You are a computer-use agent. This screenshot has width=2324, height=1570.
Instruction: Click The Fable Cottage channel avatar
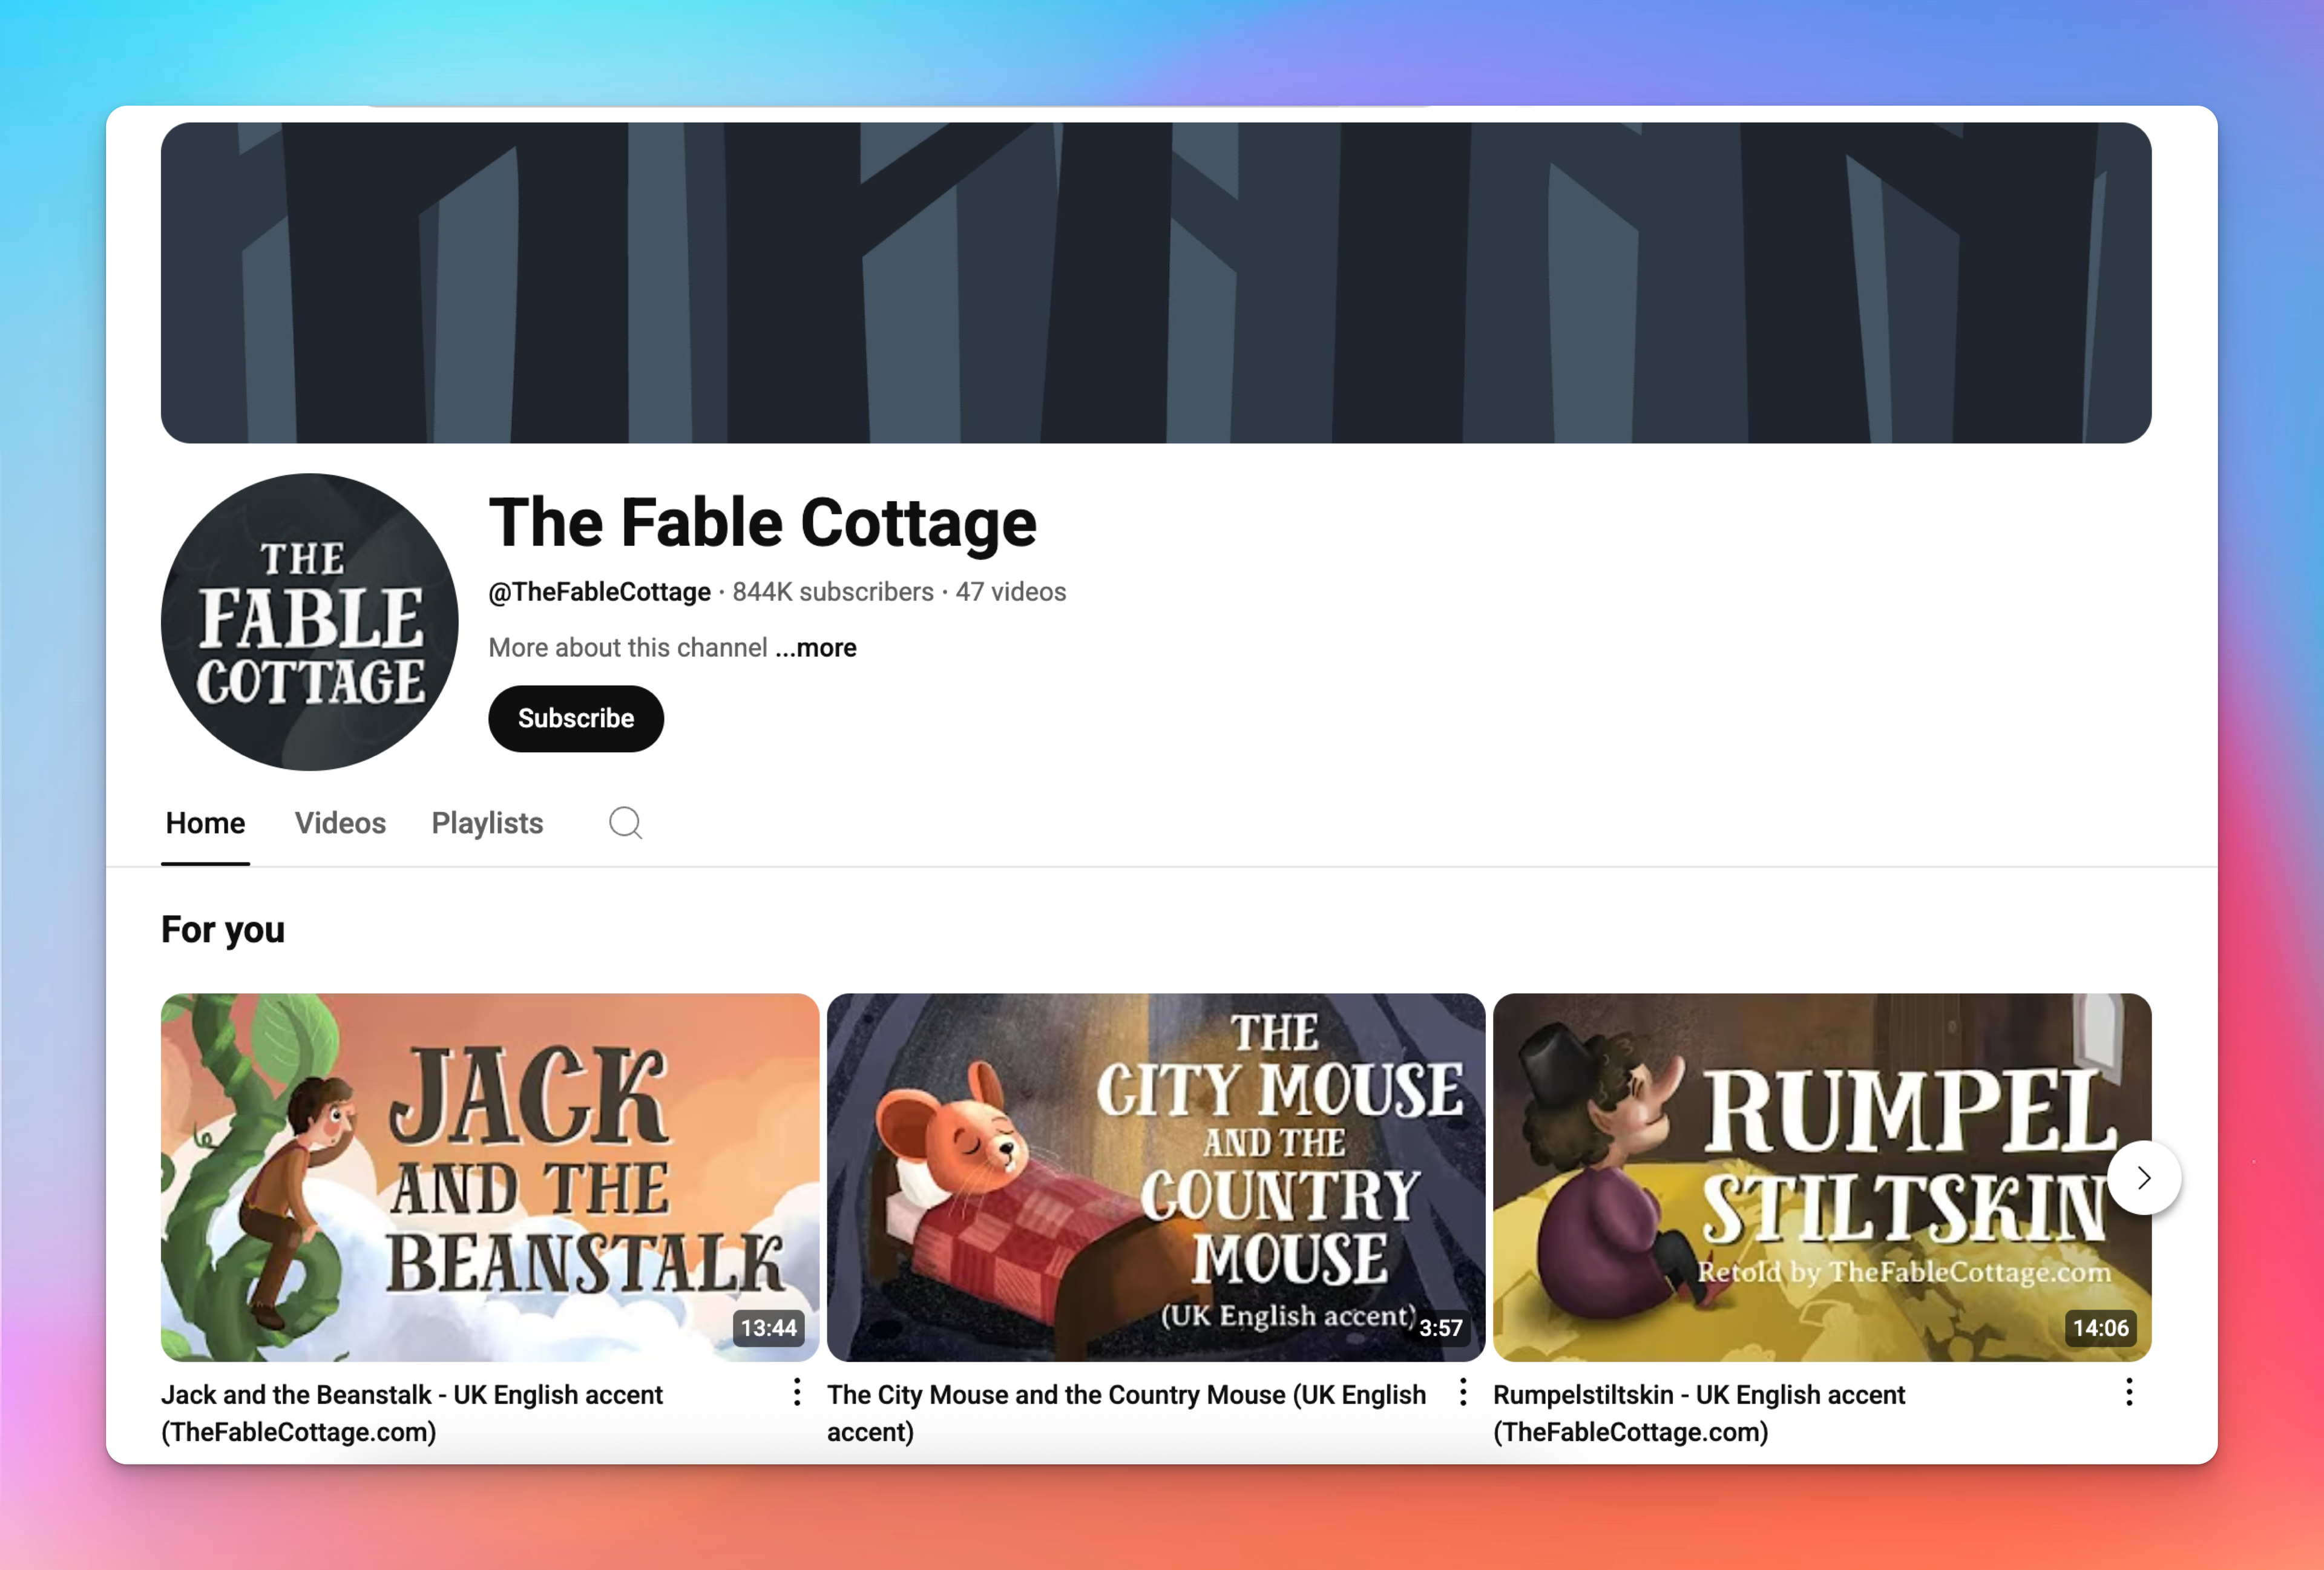310,622
